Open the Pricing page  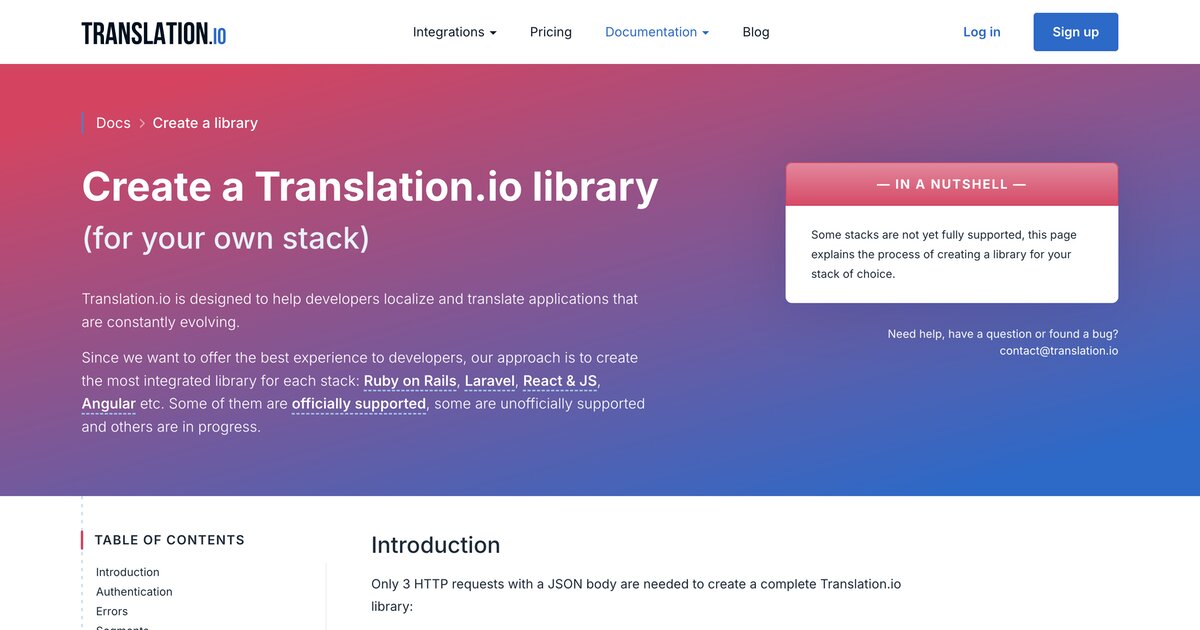[x=550, y=31]
